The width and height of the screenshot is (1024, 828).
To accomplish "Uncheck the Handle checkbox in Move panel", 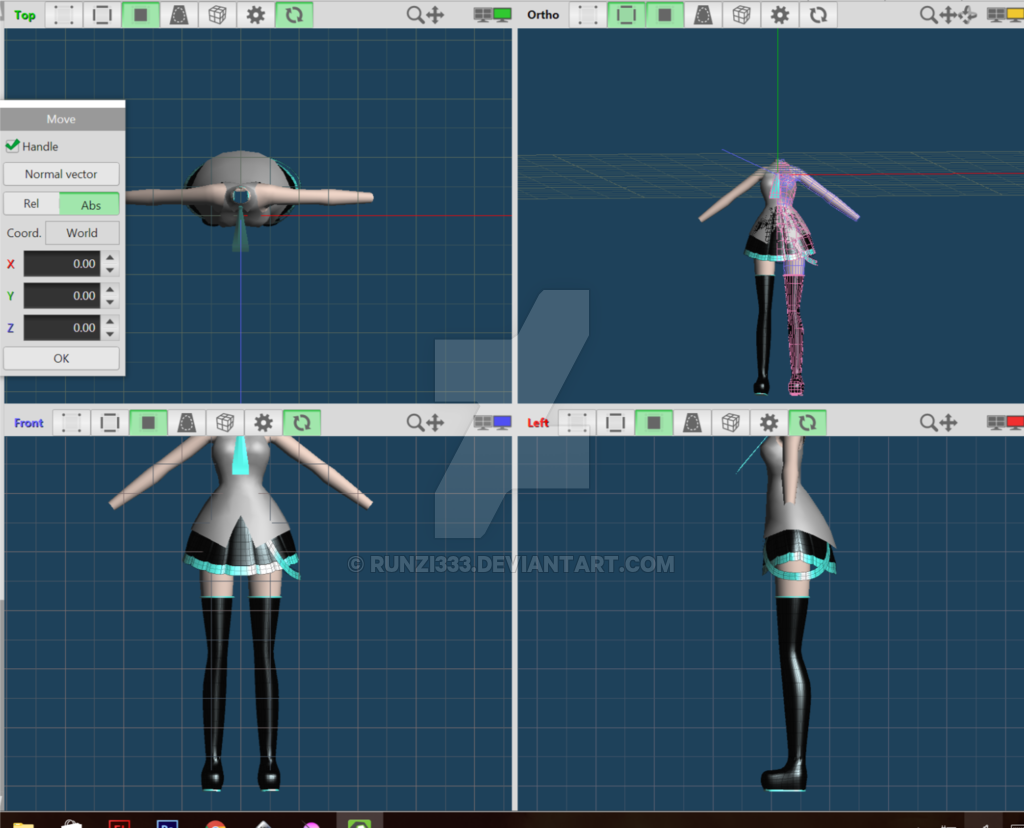I will pyautogui.click(x=12, y=146).
